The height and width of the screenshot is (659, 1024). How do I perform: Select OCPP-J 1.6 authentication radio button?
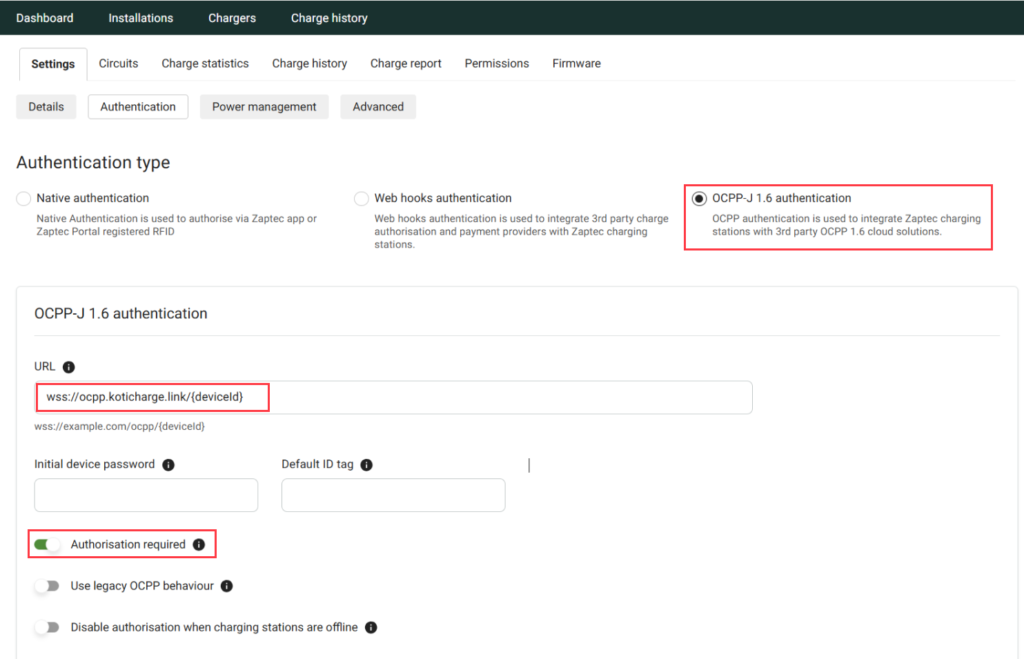click(x=699, y=199)
